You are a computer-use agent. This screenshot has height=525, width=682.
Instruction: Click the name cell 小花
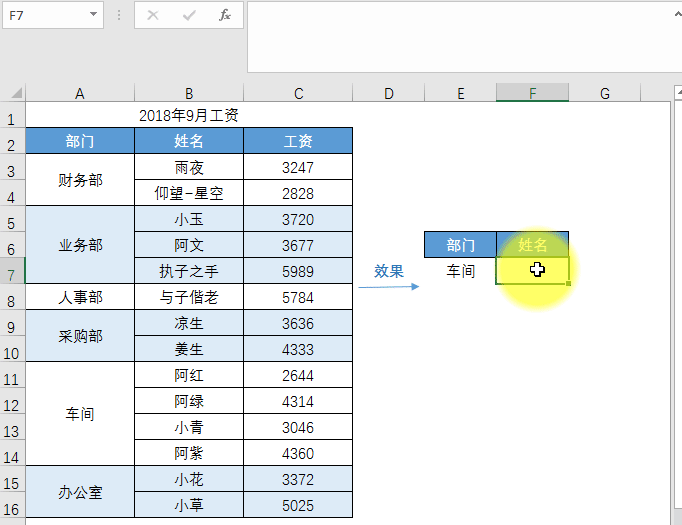click(x=189, y=479)
